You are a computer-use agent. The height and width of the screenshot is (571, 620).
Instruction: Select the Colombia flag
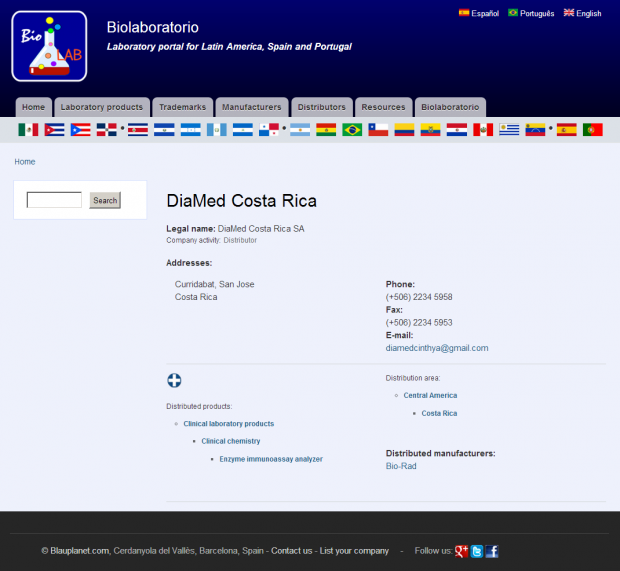tap(405, 130)
